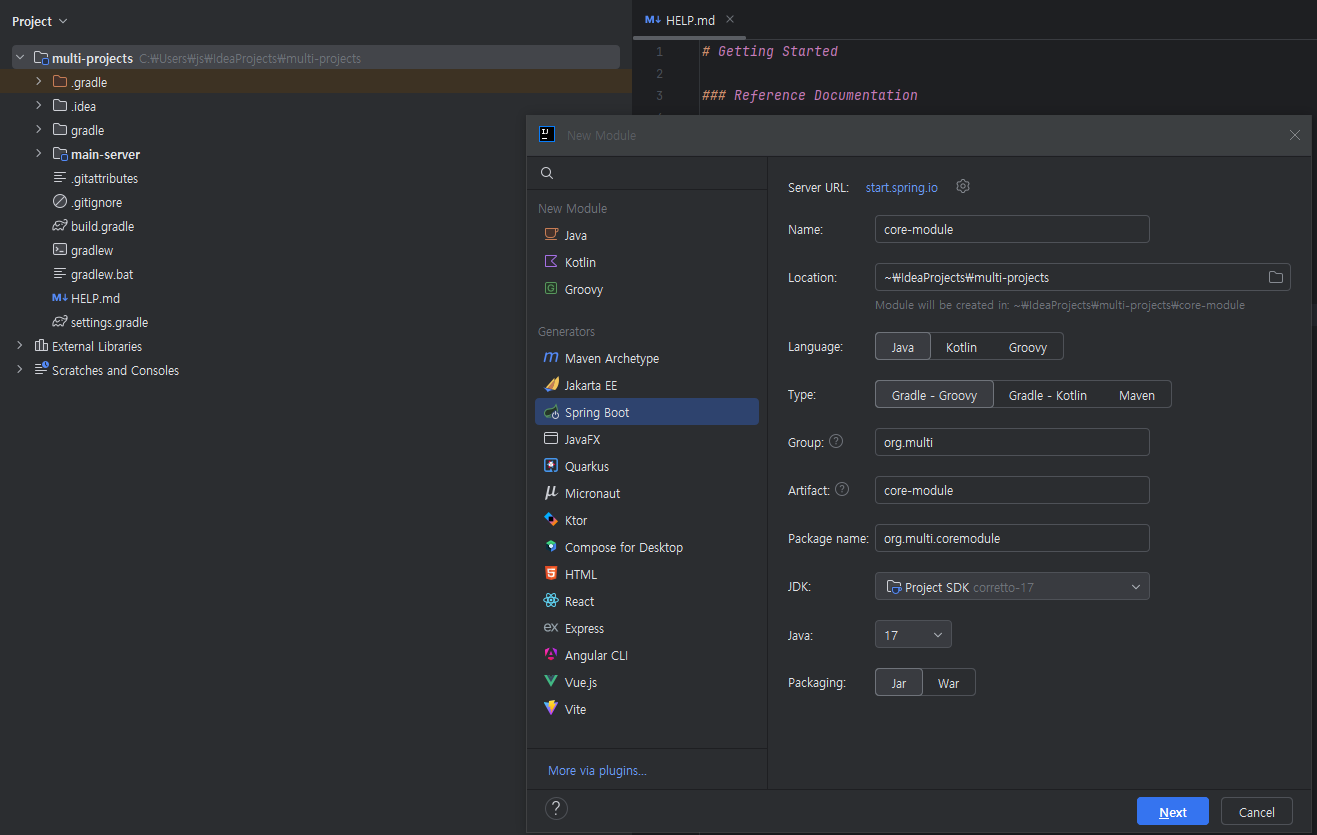Choose the Ktor generator
1317x835 pixels.
[x=647, y=520]
